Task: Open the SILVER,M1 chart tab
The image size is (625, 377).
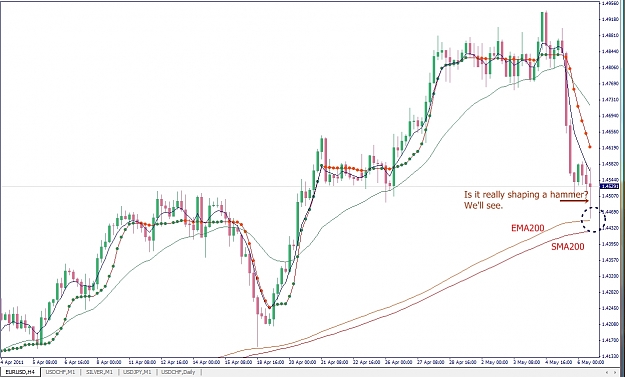Action: tap(100, 372)
